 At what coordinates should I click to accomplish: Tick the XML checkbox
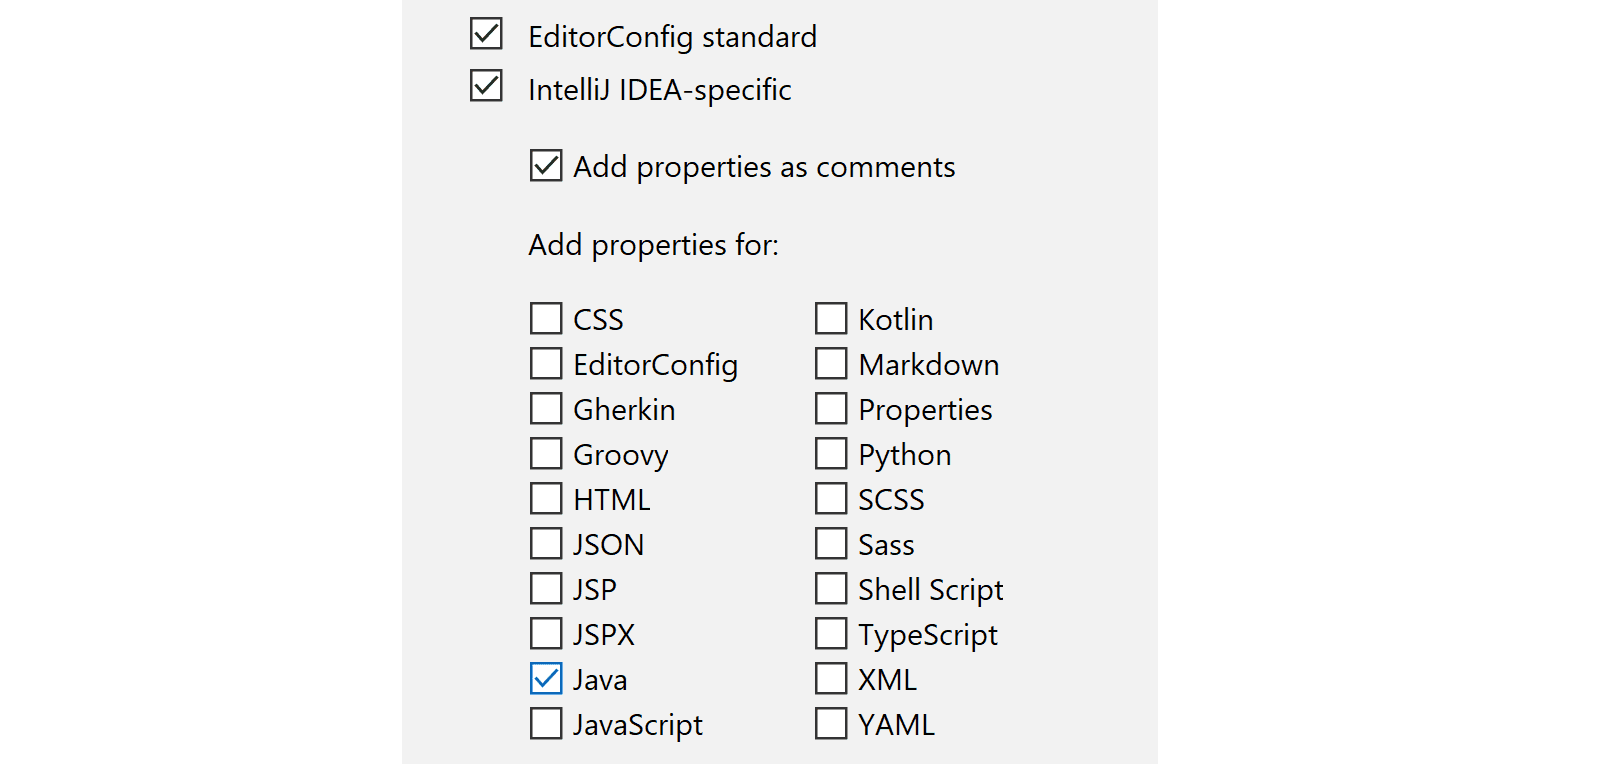tap(831, 679)
